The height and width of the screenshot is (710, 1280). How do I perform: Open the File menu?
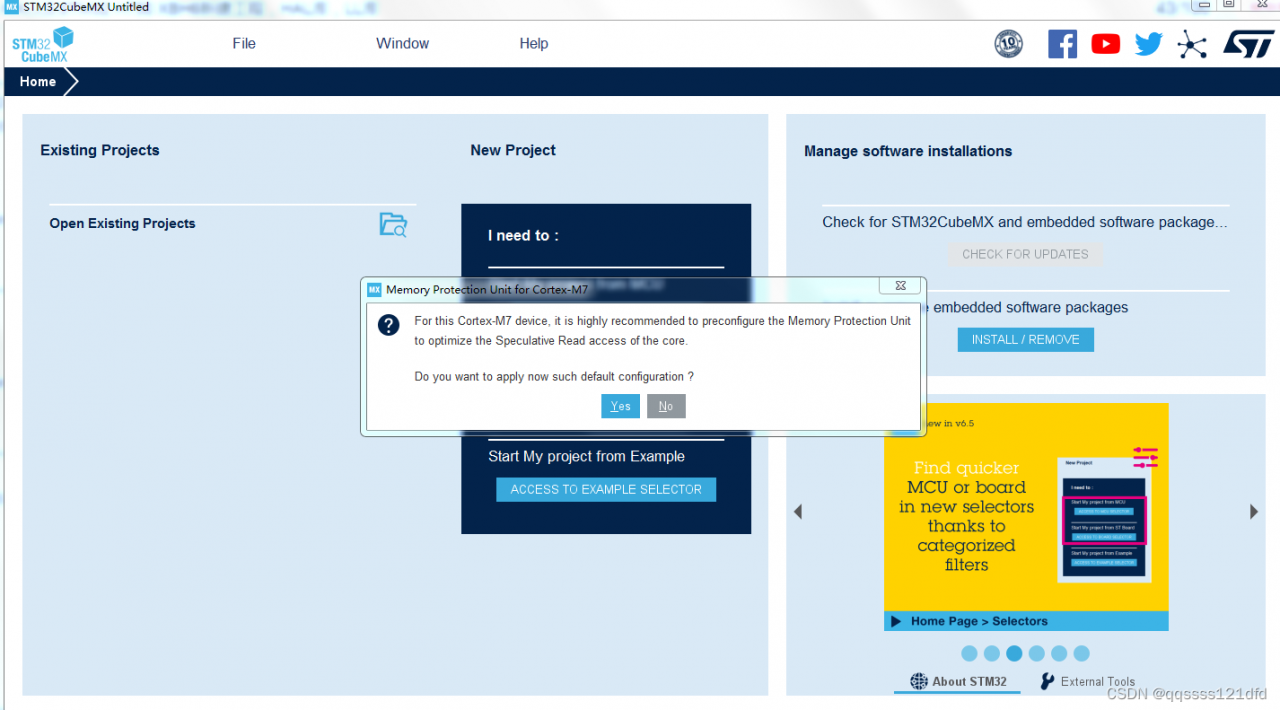click(244, 43)
